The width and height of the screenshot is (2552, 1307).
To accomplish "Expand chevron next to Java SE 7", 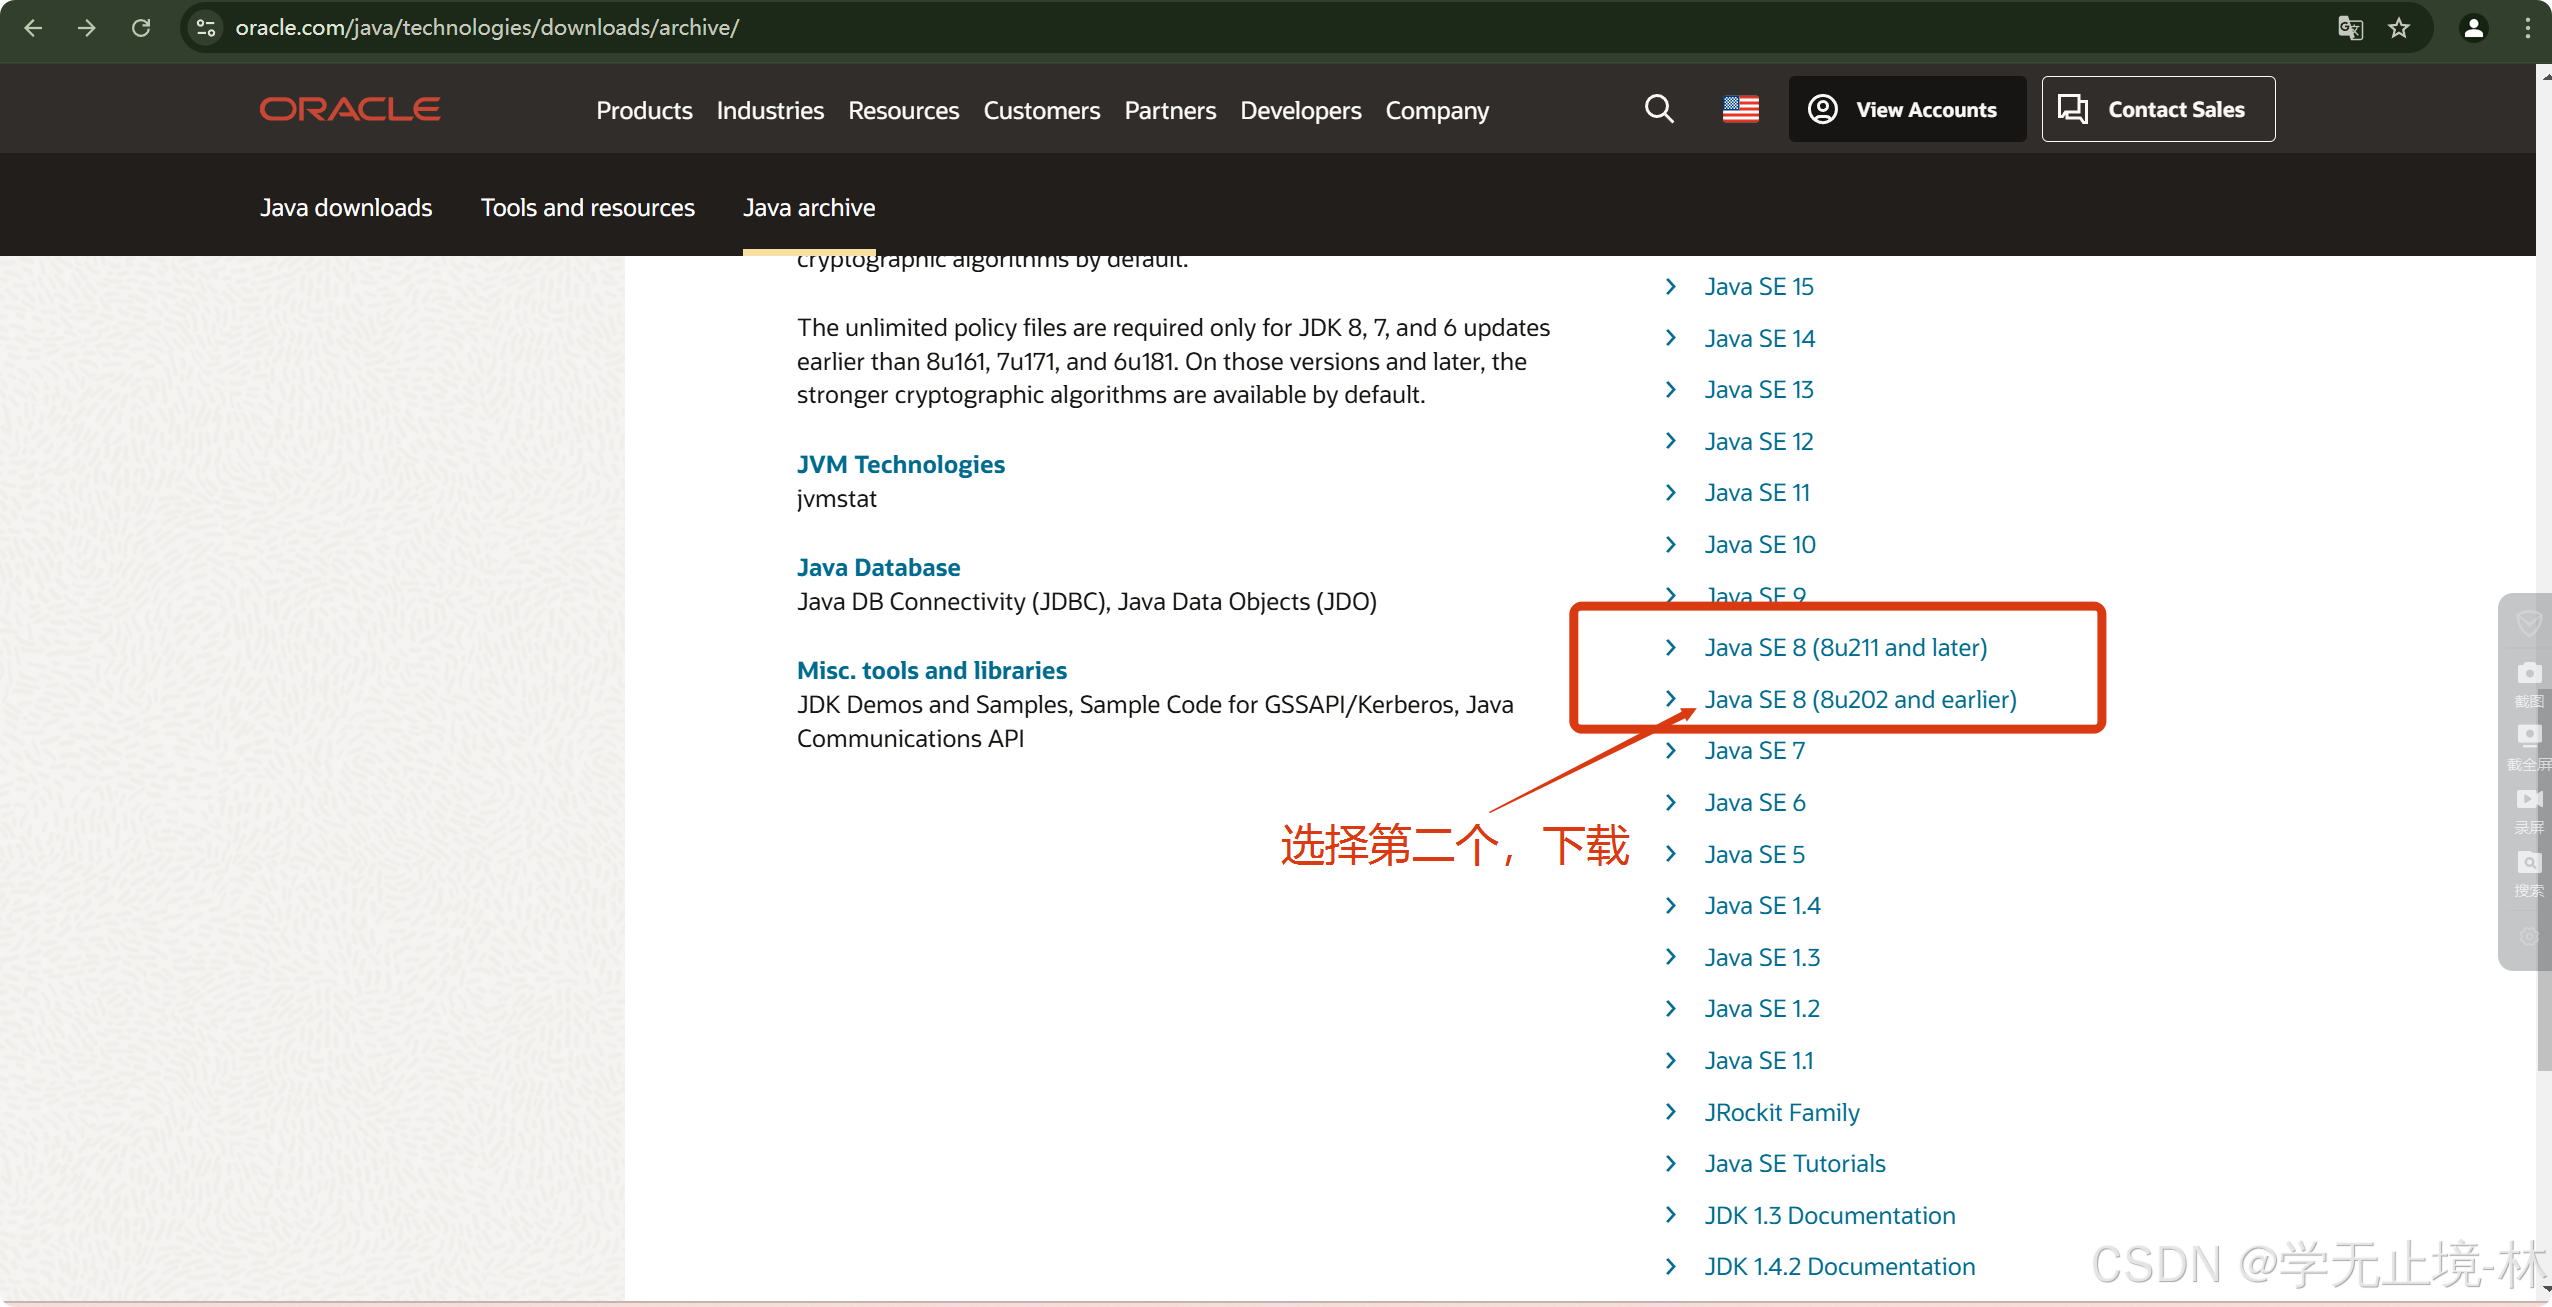I will tap(1671, 751).
